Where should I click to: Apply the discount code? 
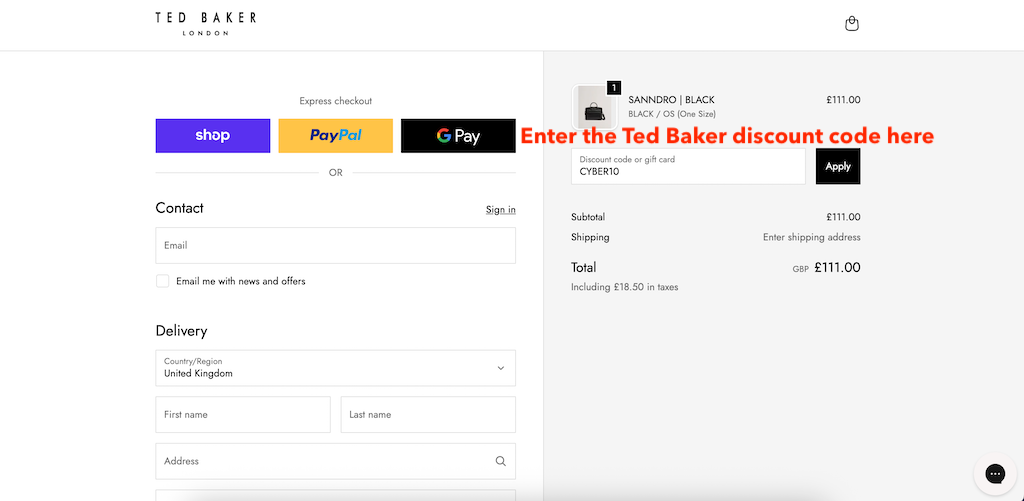pyautogui.click(x=838, y=166)
